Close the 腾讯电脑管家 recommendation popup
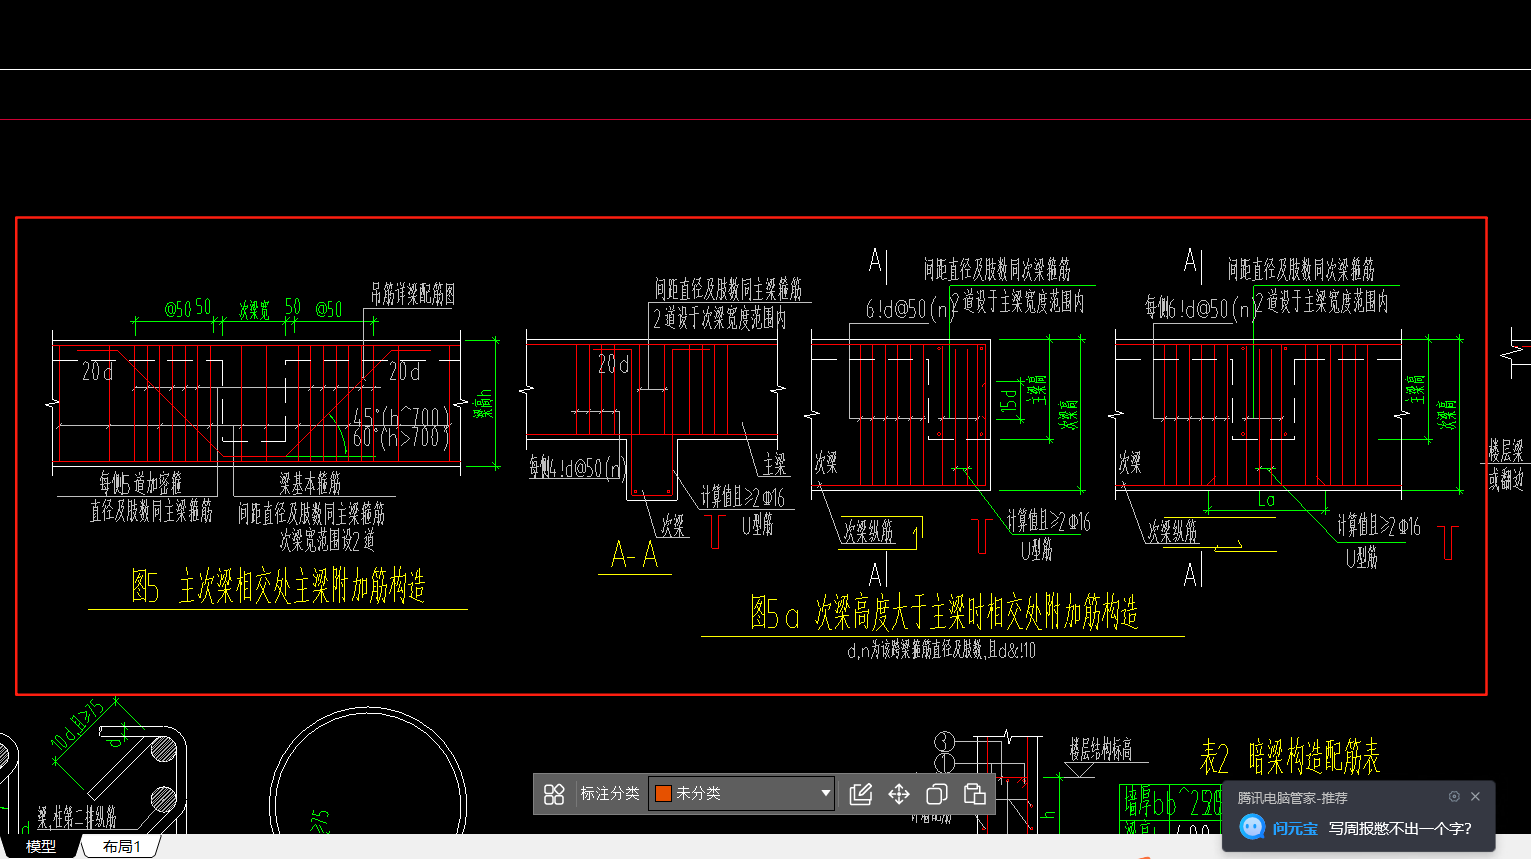Viewport: 1531px width, 859px height. tap(1475, 797)
